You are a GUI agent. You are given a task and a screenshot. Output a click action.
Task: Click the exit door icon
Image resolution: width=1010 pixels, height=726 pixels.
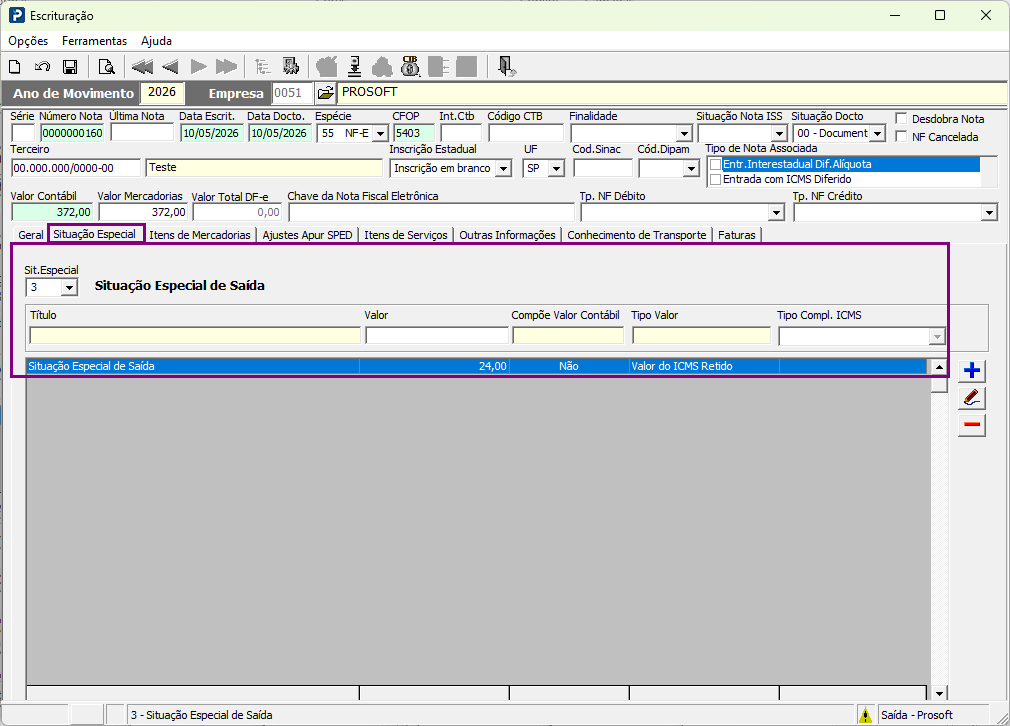pyautogui.click(x=507, y=66)
